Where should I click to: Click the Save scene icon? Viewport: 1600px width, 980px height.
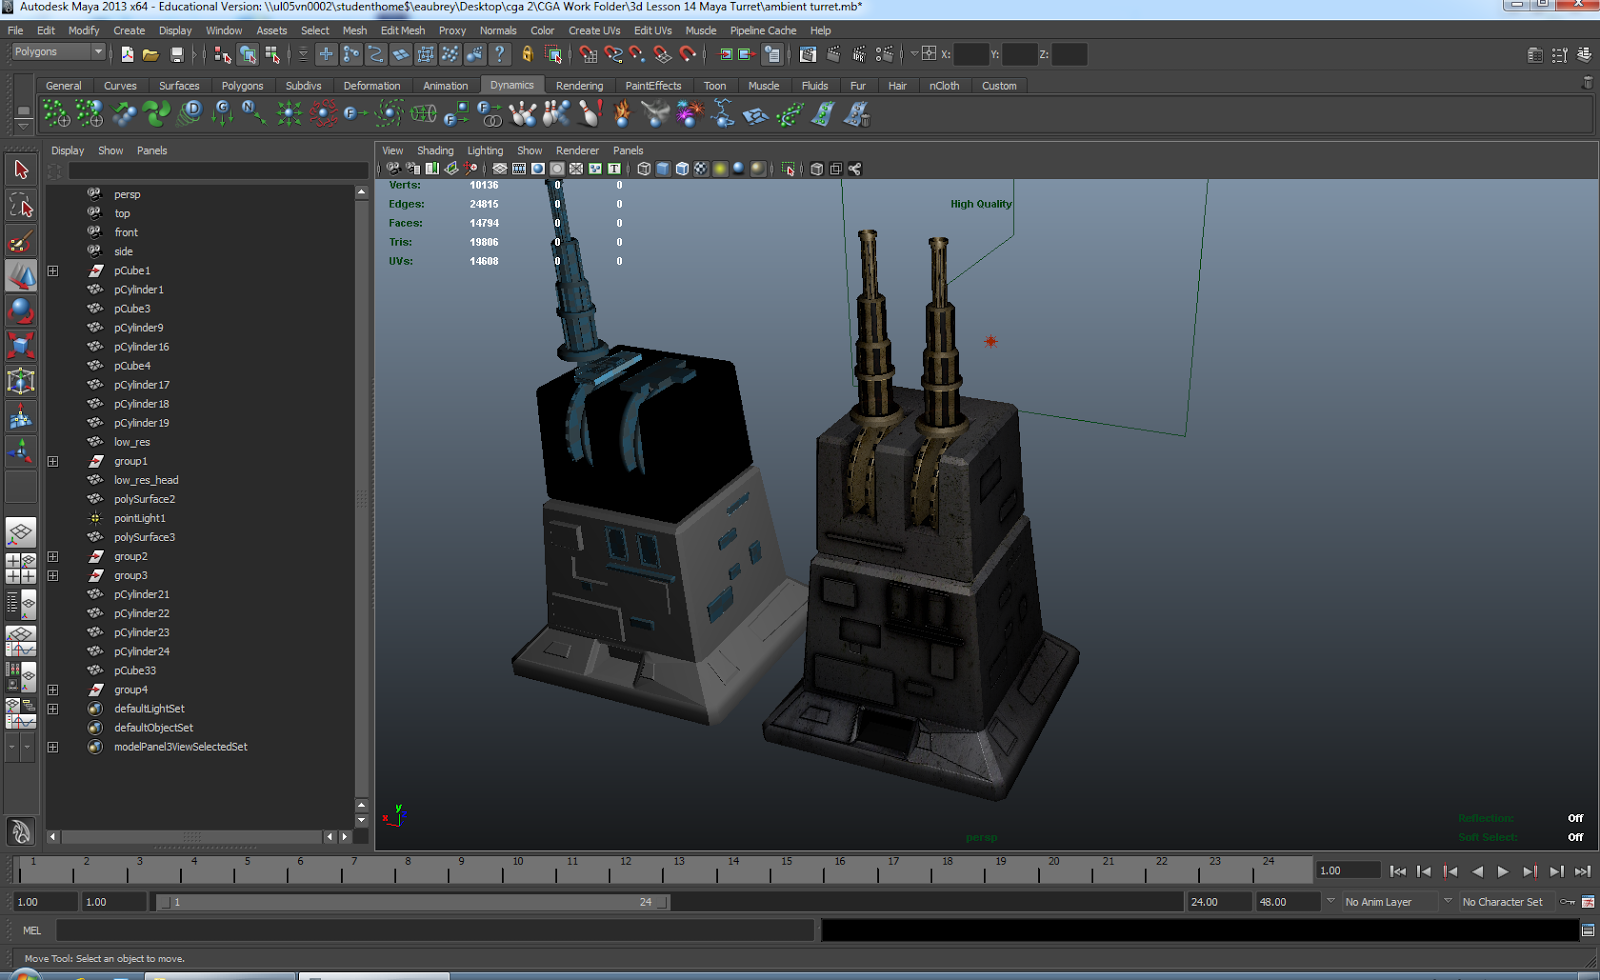click(x=177, y=55)
